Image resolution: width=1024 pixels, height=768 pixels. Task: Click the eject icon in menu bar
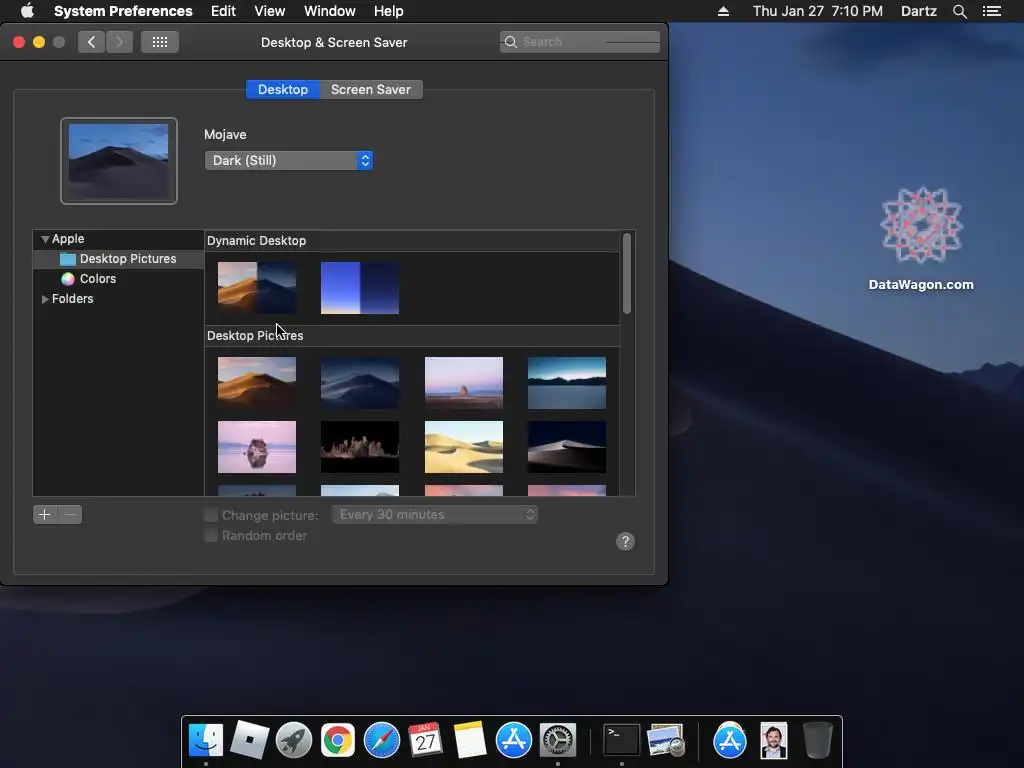click(x=723, y=11)
